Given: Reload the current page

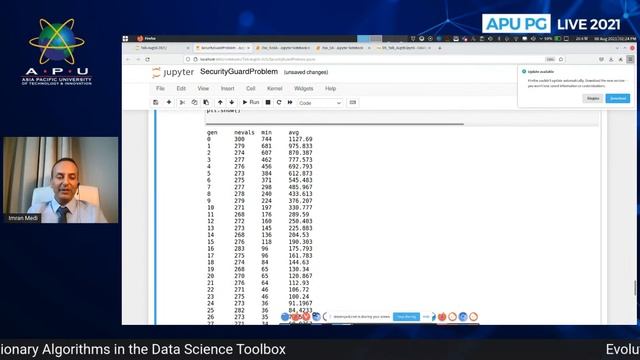Looking at the screenshot, I should click(147, 60).
